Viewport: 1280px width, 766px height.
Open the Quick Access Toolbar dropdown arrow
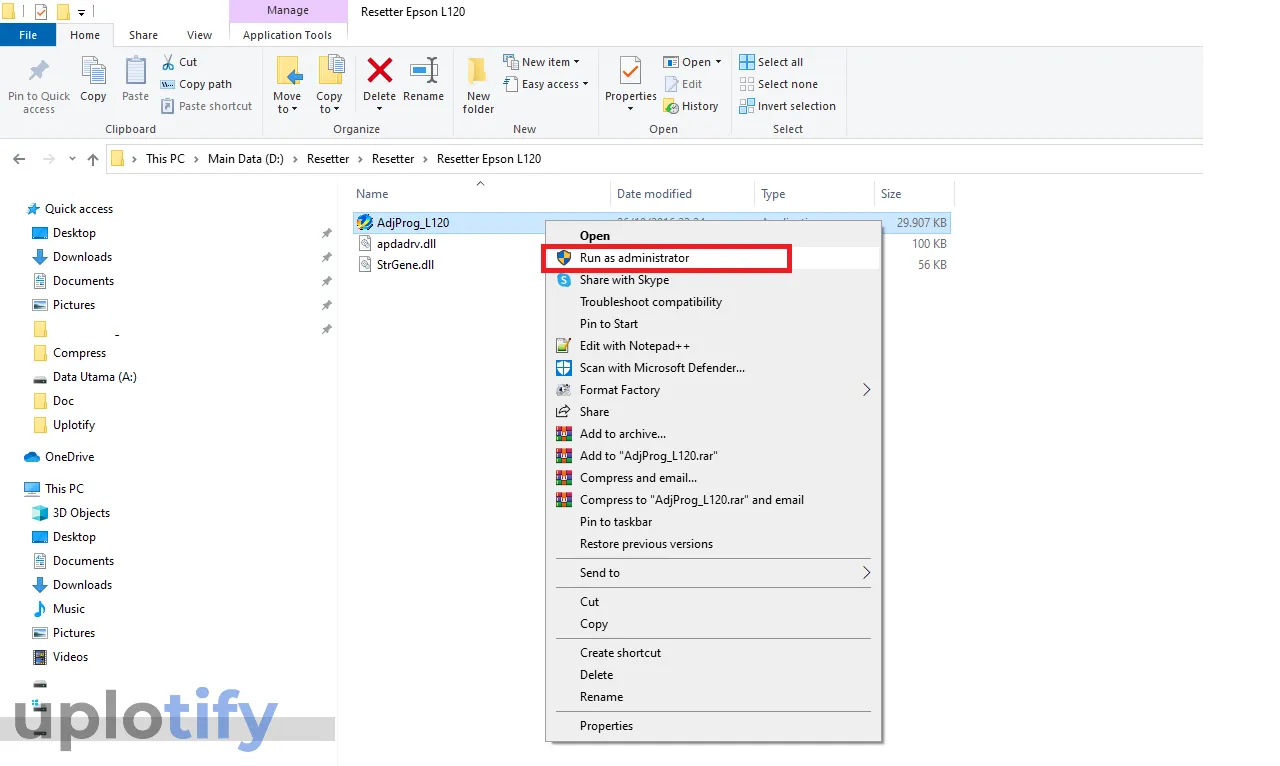pyautogui.click(x=82, y=12)
